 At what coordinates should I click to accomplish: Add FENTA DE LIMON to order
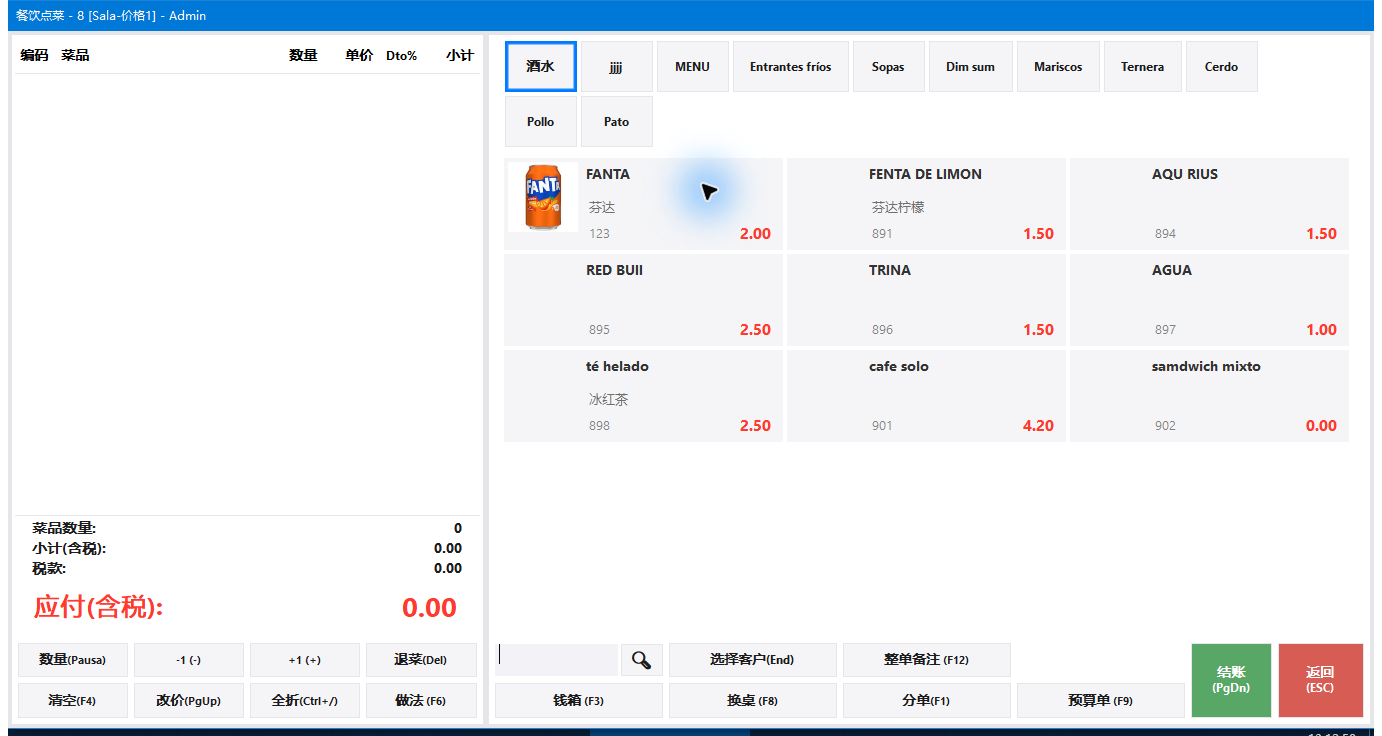coord(926,204)
